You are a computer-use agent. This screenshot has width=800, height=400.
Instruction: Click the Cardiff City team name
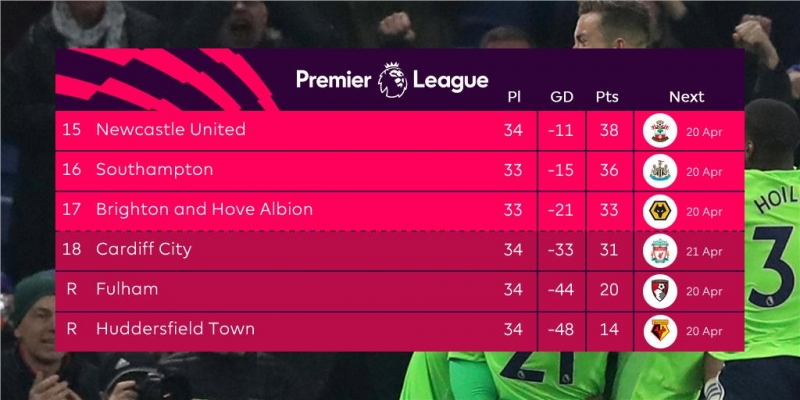pyautogui.click(x=143, y=249)
